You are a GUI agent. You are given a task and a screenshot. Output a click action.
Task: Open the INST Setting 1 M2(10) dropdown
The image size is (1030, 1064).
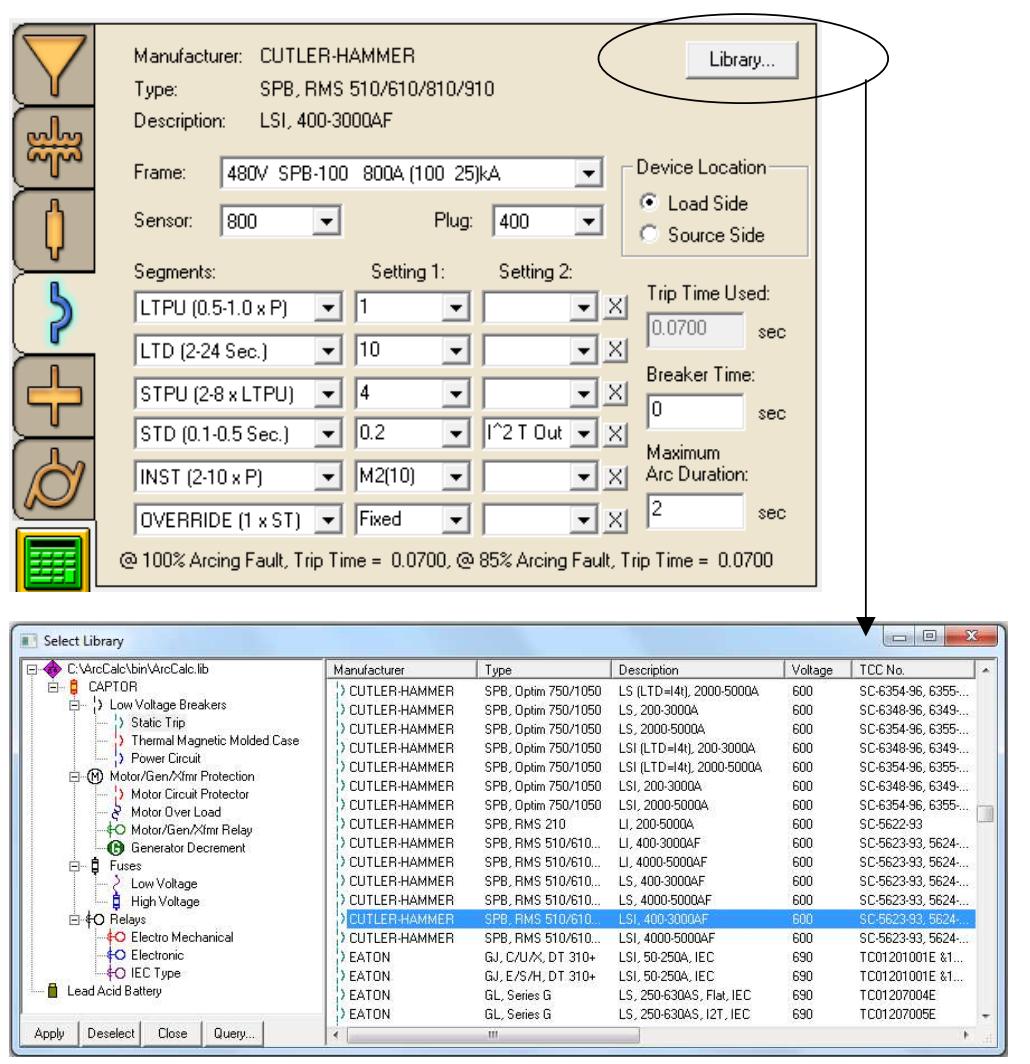pyautogui.click(x=455, y=477)
